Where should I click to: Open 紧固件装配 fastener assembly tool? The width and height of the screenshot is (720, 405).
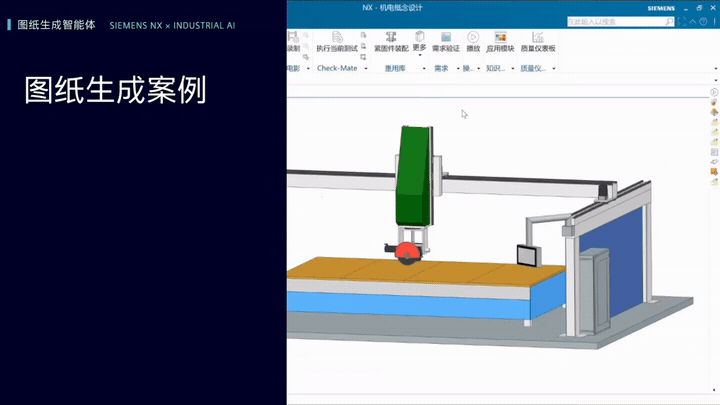391,41
